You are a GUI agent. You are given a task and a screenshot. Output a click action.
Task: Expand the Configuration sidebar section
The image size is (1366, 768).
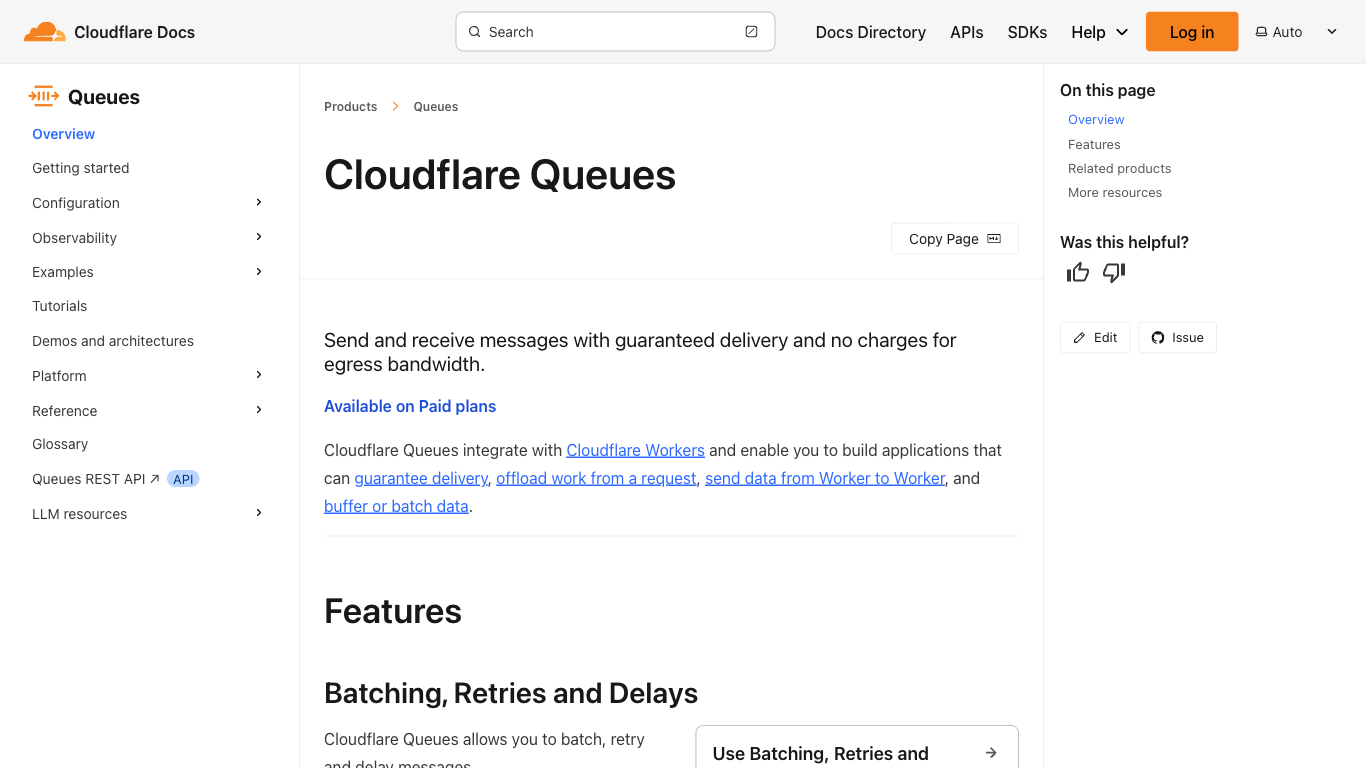coord(259,203)
